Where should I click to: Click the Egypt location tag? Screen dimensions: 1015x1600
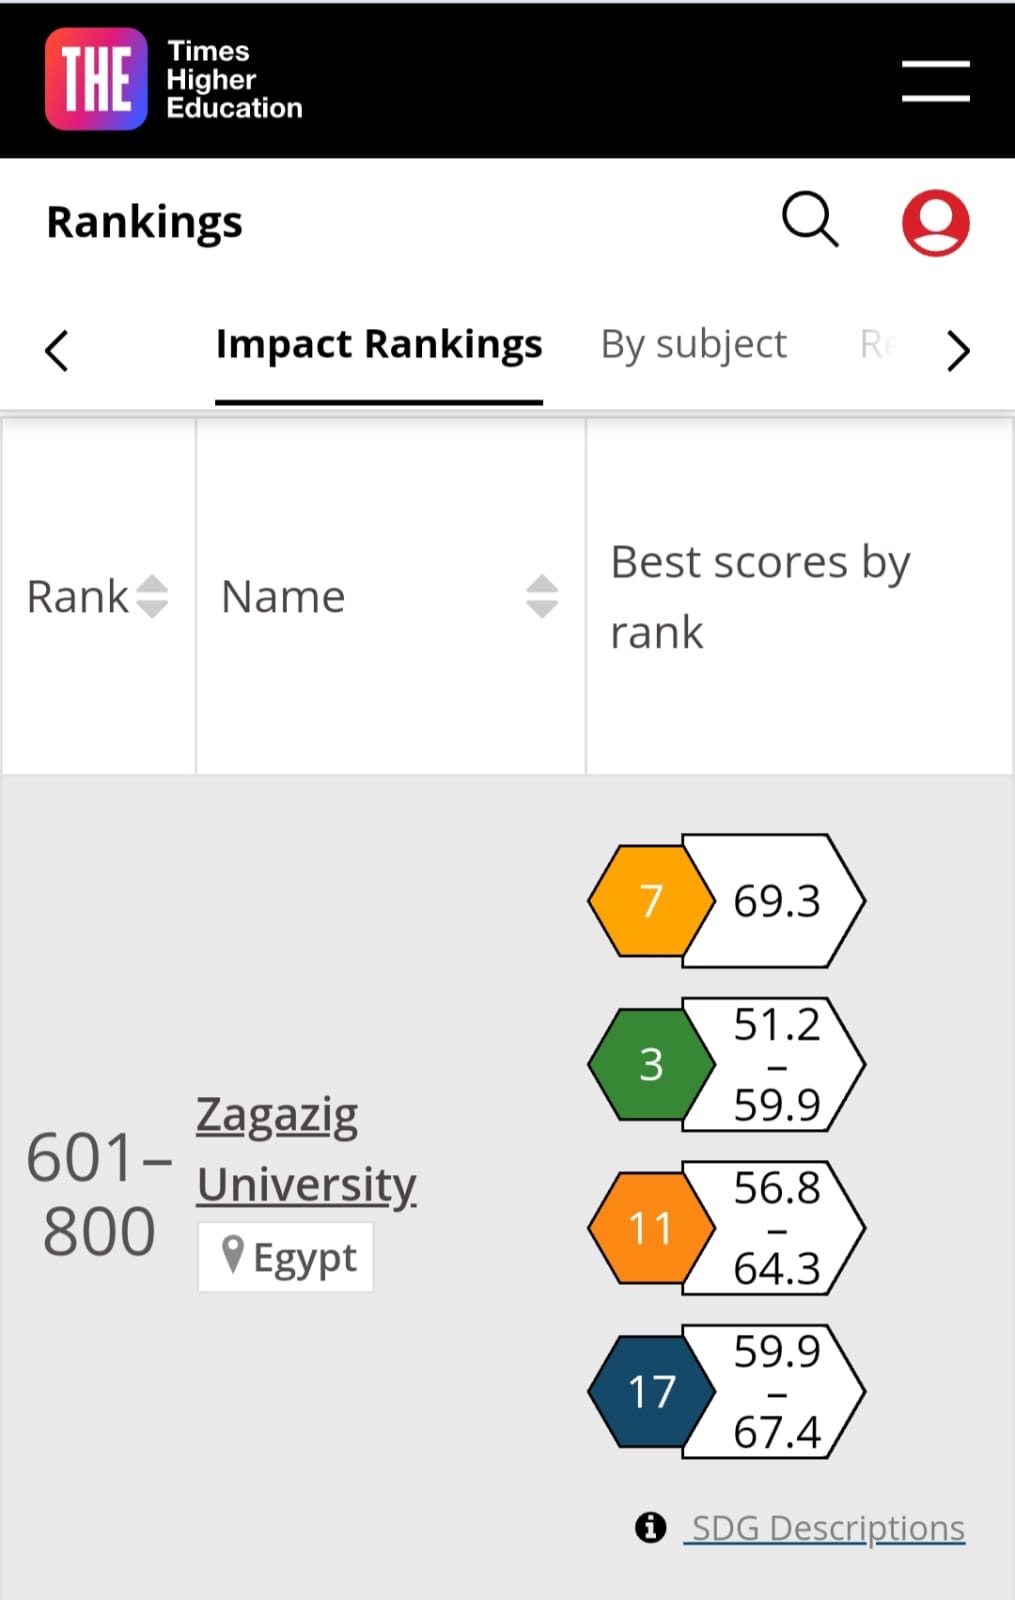point(286,1257)
